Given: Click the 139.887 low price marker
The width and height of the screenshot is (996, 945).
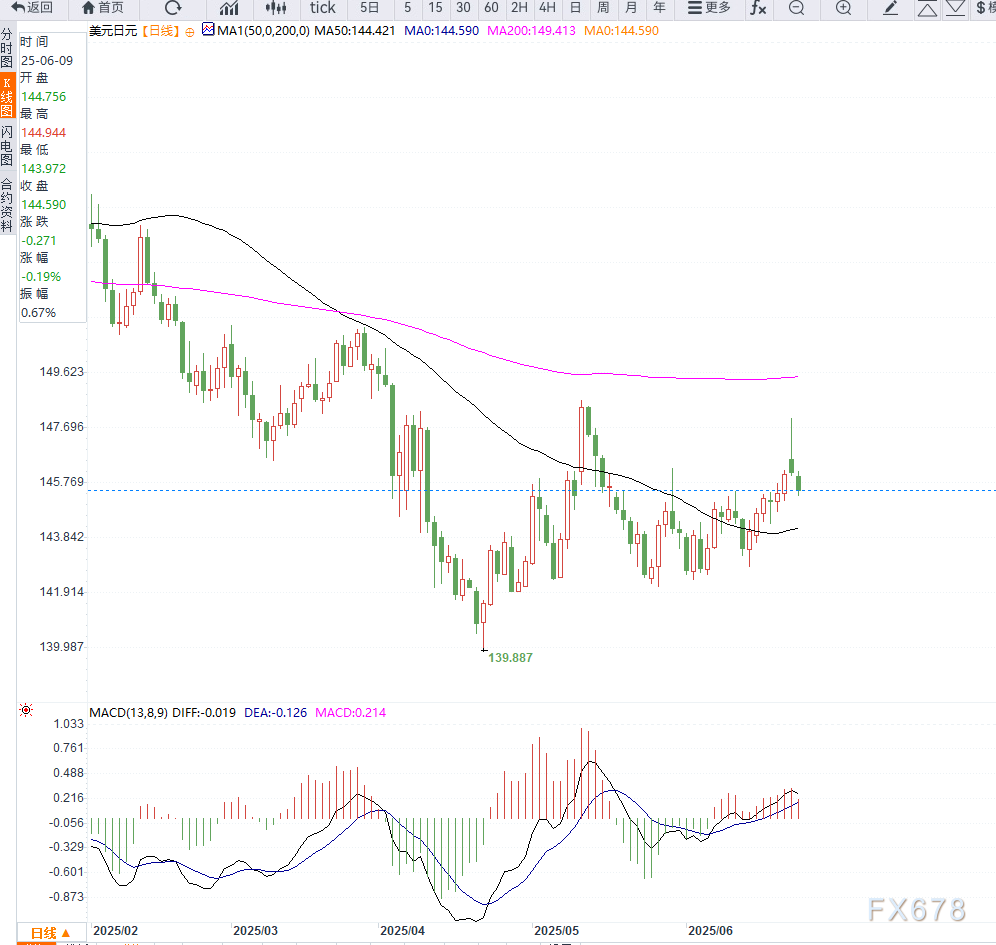Looking at the screenshot, I should pos(510,658).
